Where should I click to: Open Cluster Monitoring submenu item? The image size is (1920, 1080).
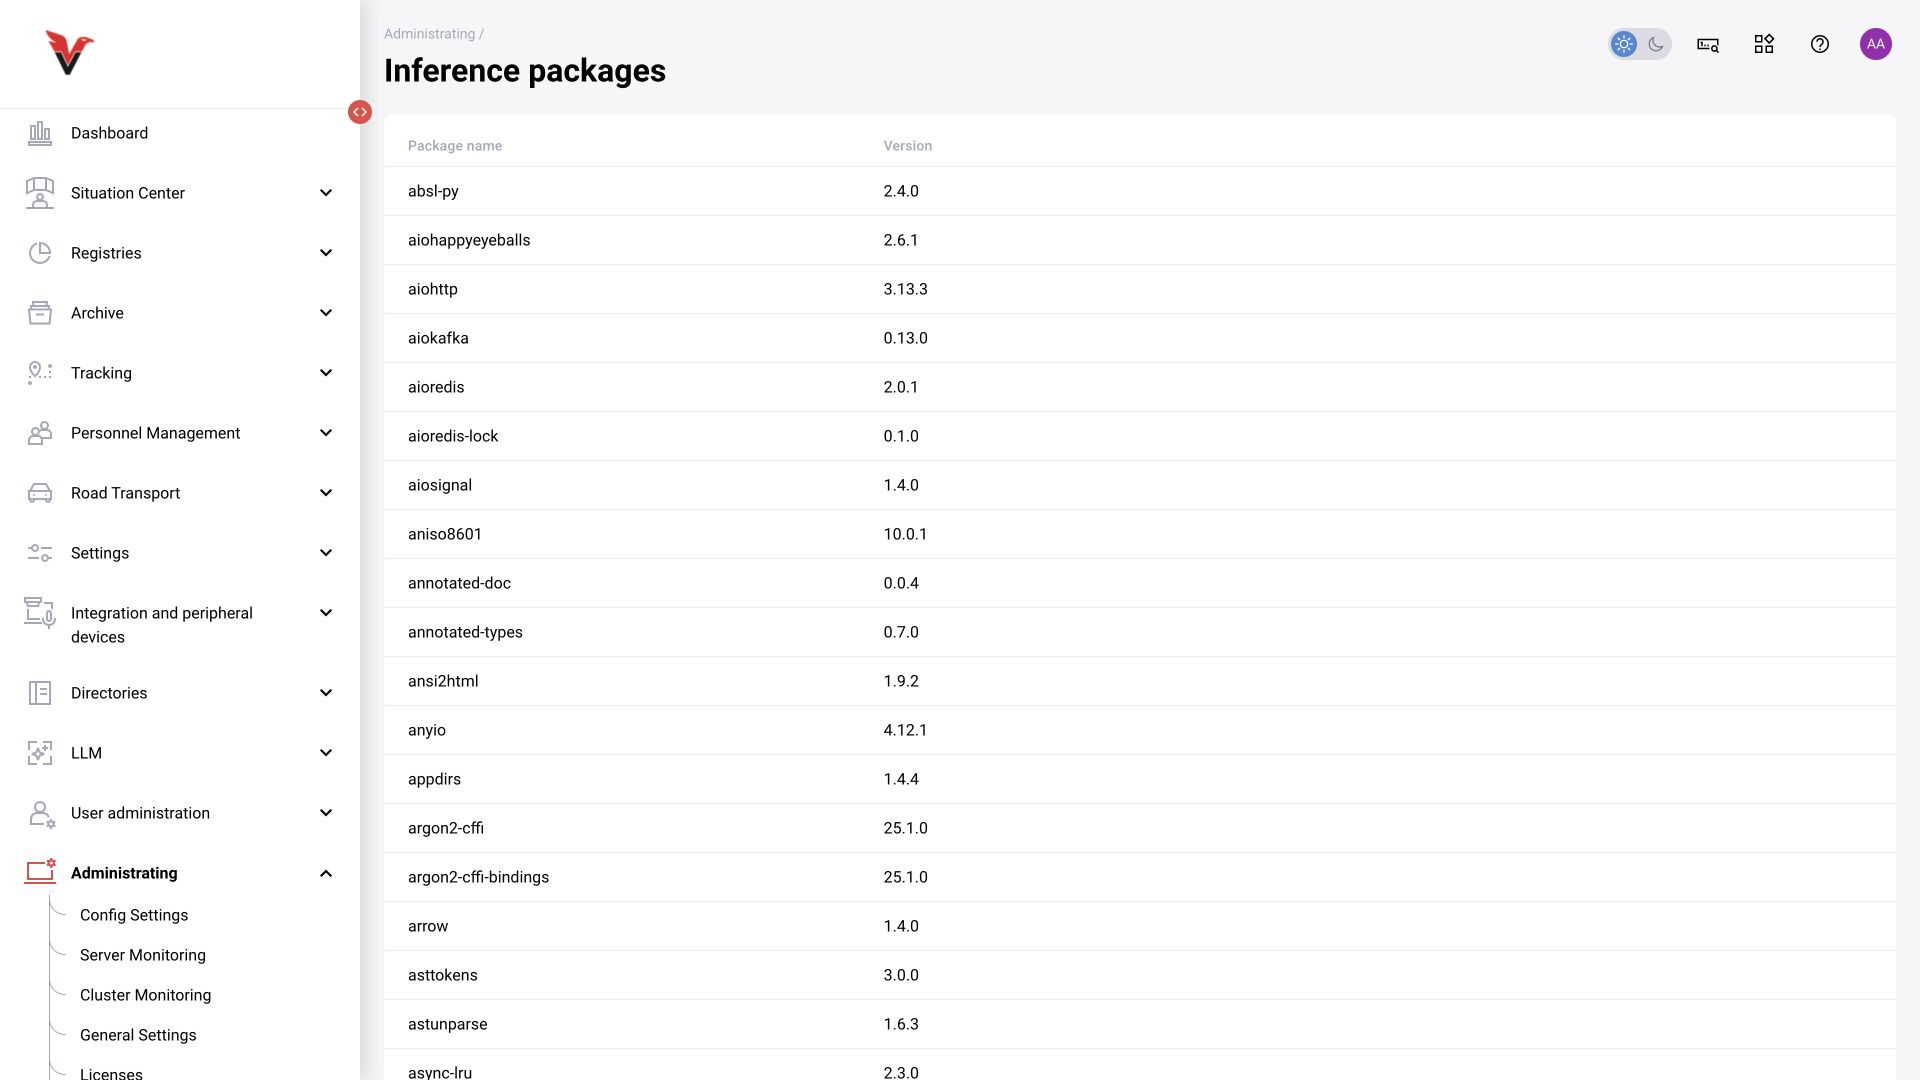click(146, 995)
